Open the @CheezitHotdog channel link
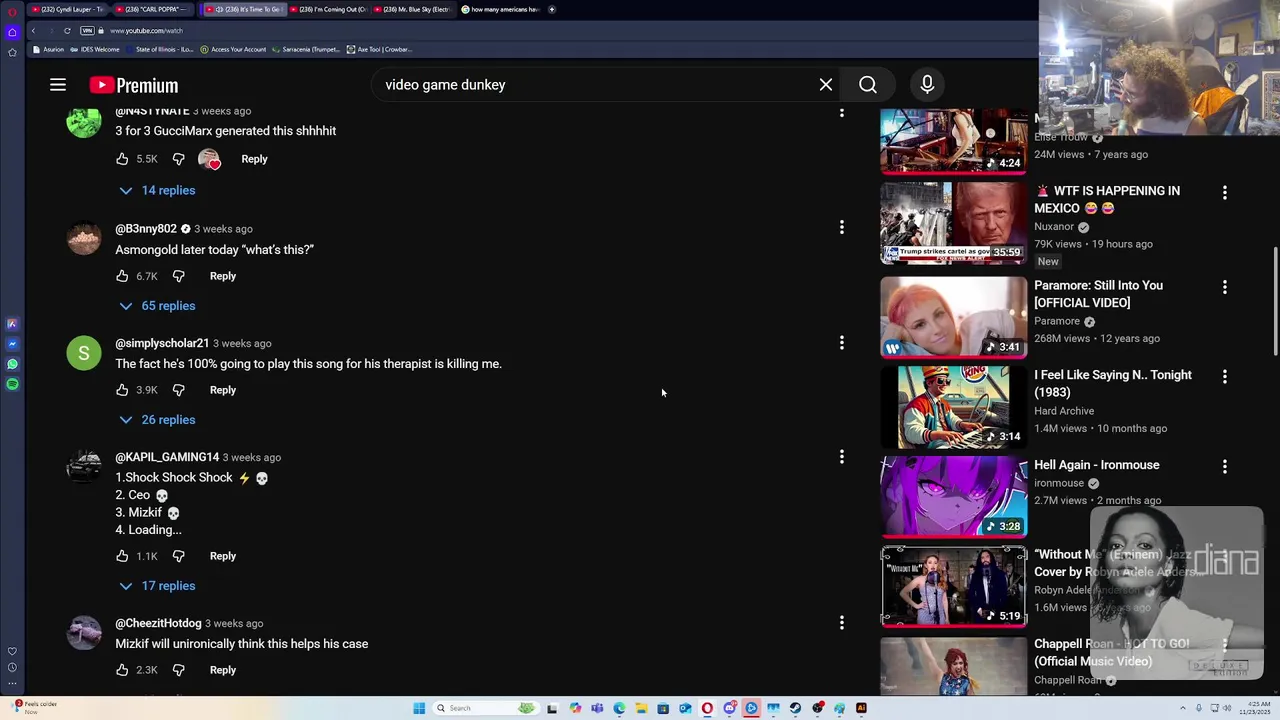 [x=158, y=623]
